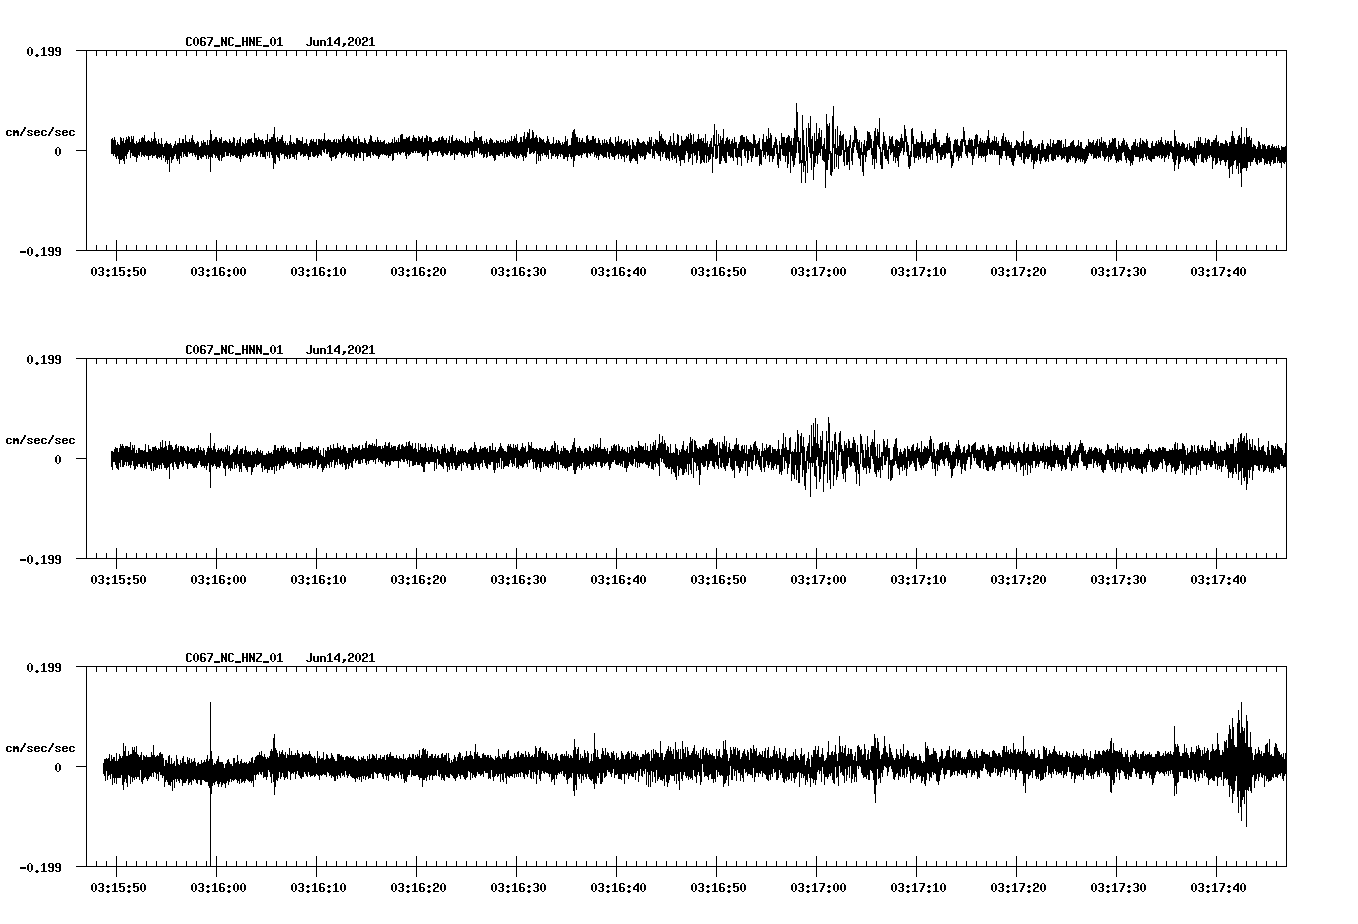Image resolution: width=1358 pixels, height=924 pixels.
Task: Select the cm/sec/sec unit label on HNN plot
Action: pyautogui.click(x=40, y=440)
